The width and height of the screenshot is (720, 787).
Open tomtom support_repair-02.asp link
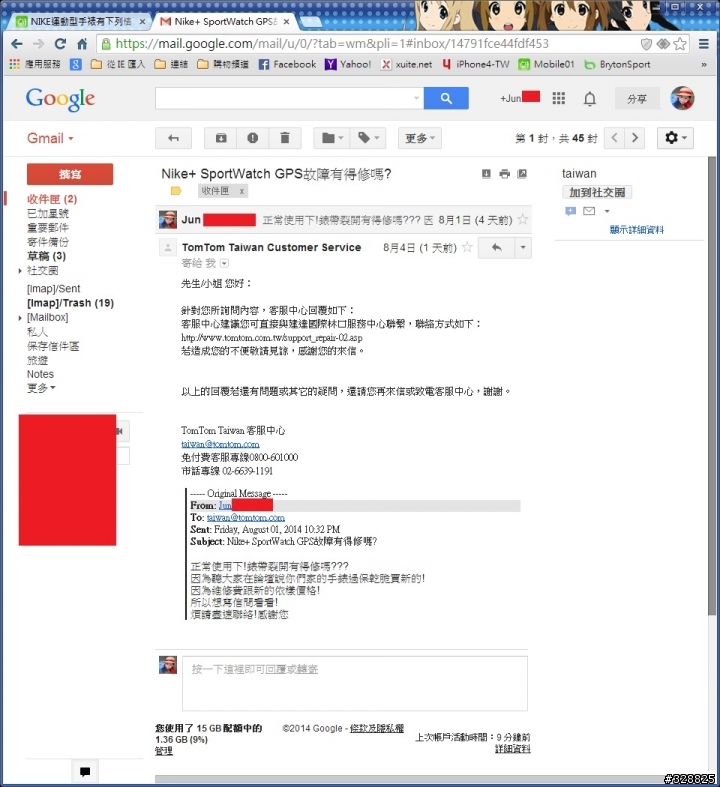[271, 338]
